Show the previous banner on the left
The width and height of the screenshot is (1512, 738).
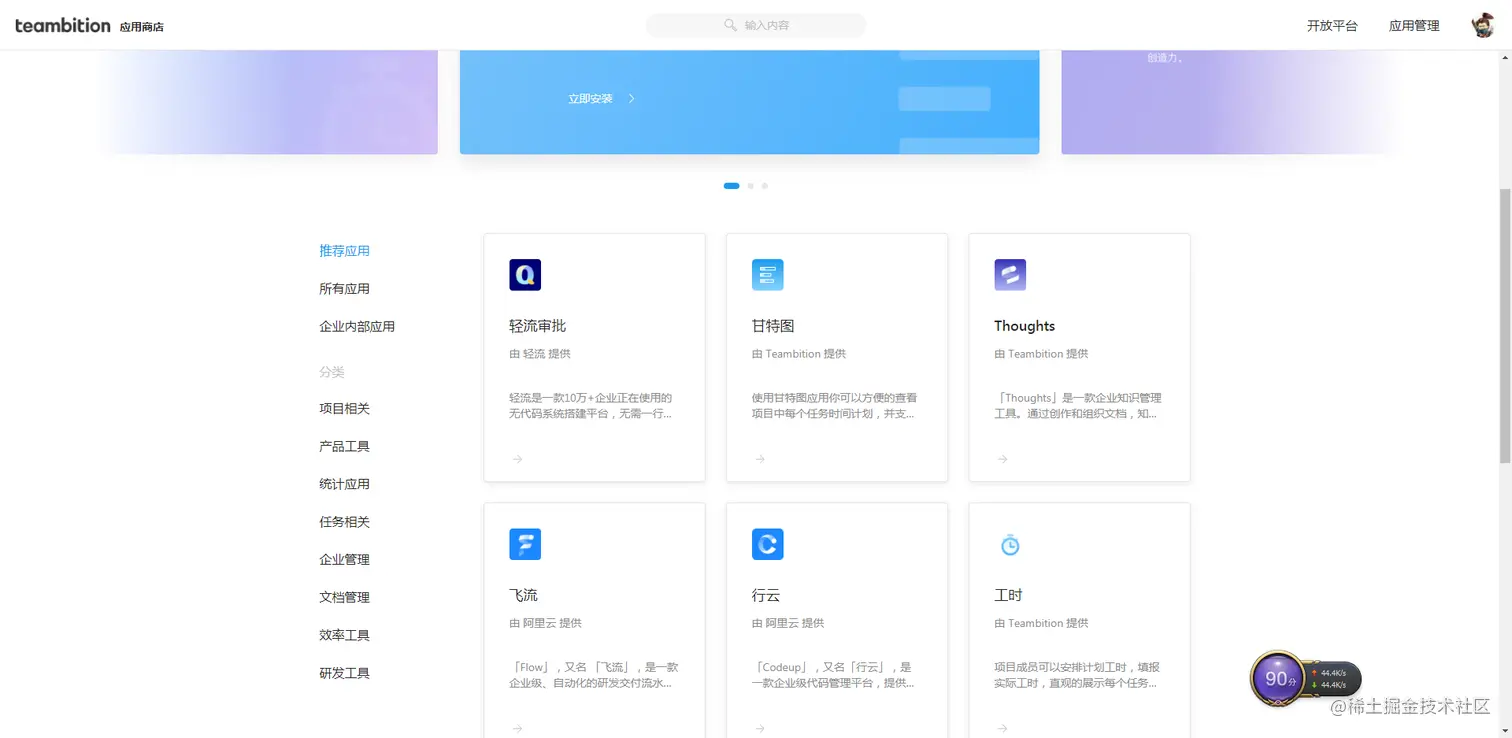tap(268, 102)
